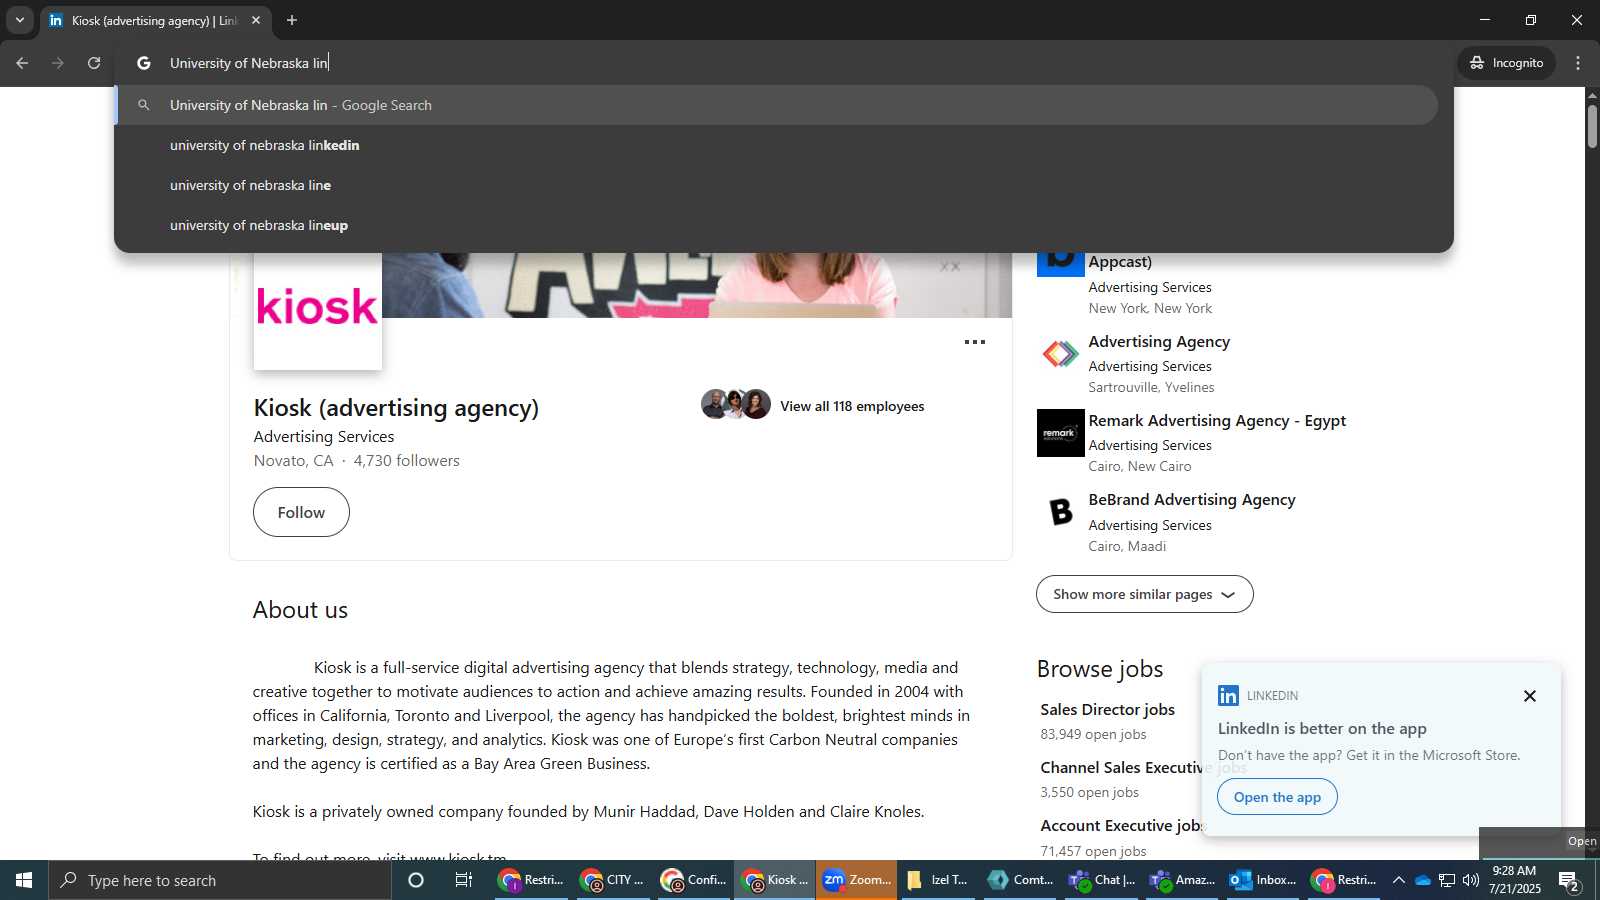
Task: Open the volume control in system tray
Action: tap(1470, 880)
